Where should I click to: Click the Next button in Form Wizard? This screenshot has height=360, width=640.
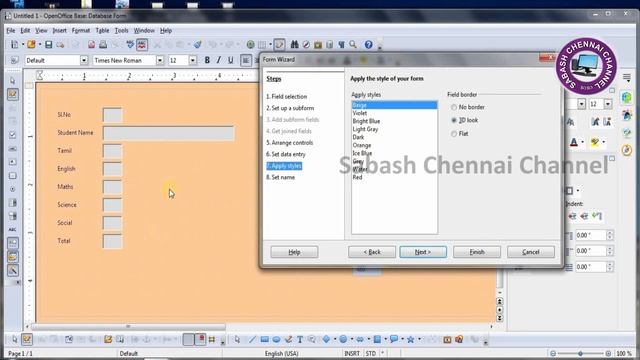click(423, 252)
